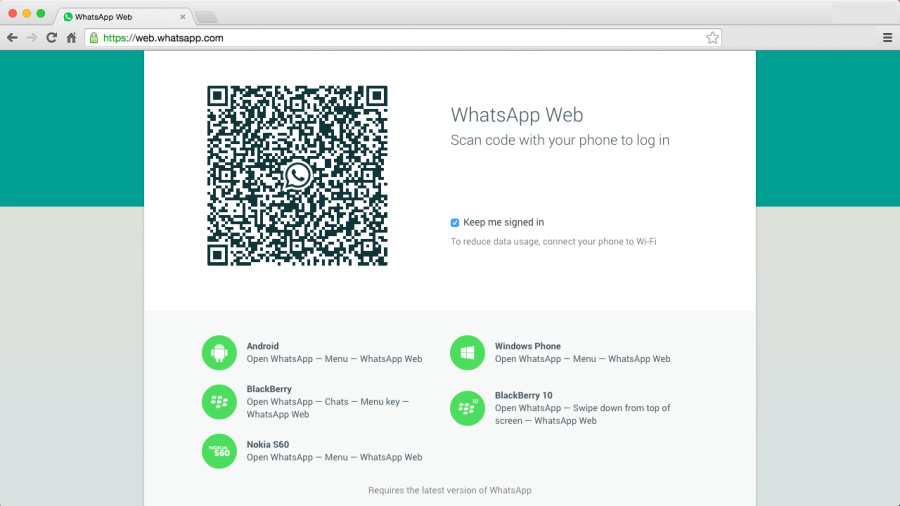Viewport: 900px width, 506px height.
Task: Click the Wi-Fi data usage hint text
Action: [553, 242]
